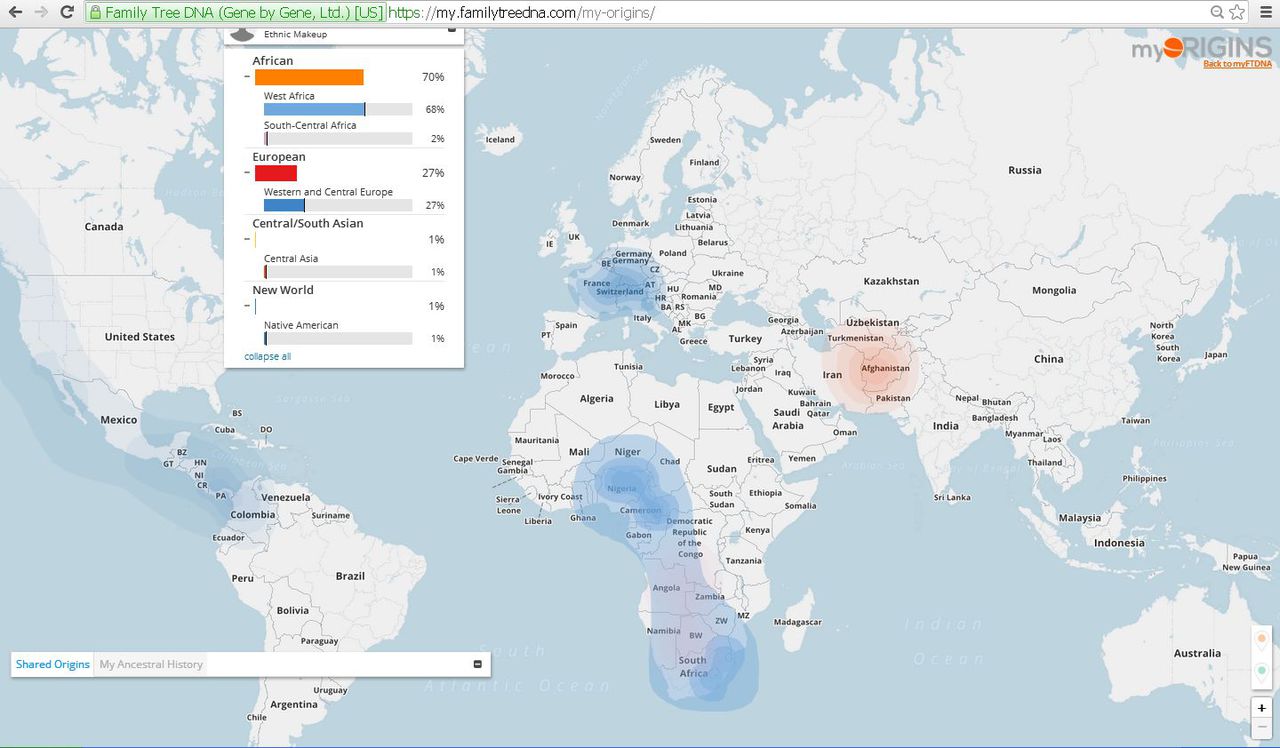
Task: Reload the page with the refresh icon
Action: click(x=67, y=13)
